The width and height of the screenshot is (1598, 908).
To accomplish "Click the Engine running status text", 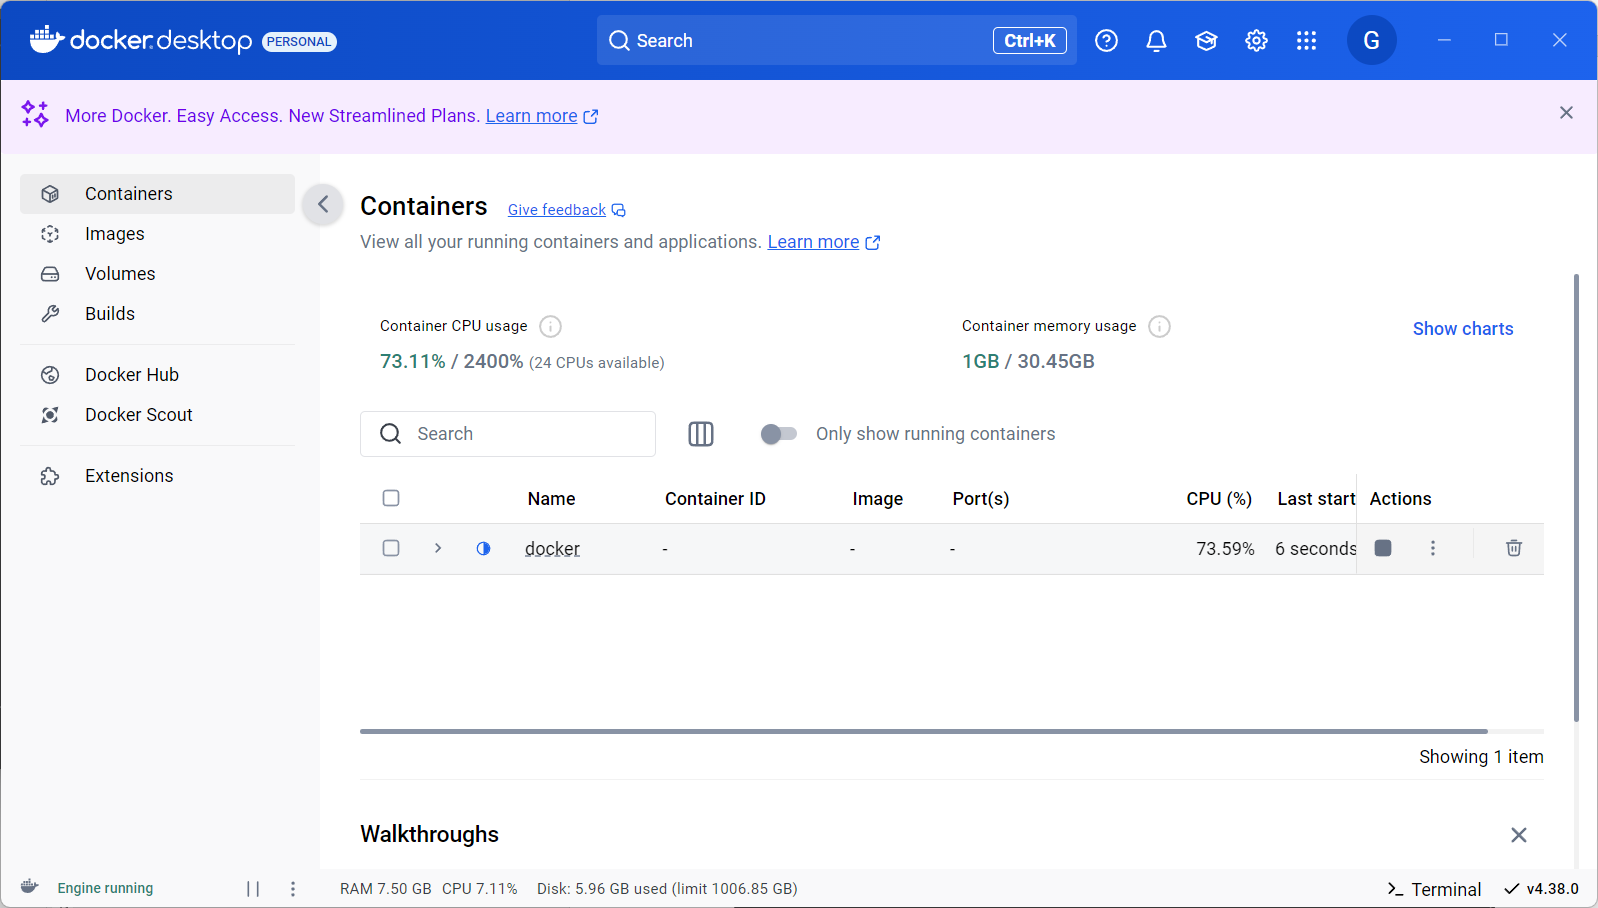I will point(105,888).
